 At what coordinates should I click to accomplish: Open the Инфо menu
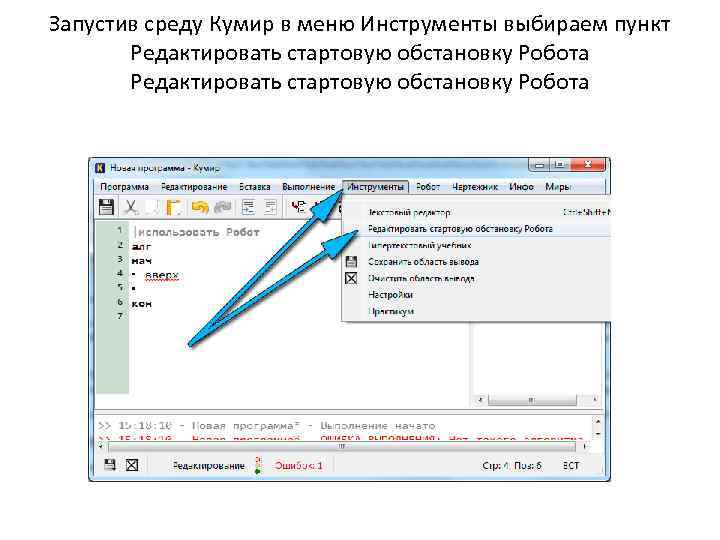coord(521,187)
